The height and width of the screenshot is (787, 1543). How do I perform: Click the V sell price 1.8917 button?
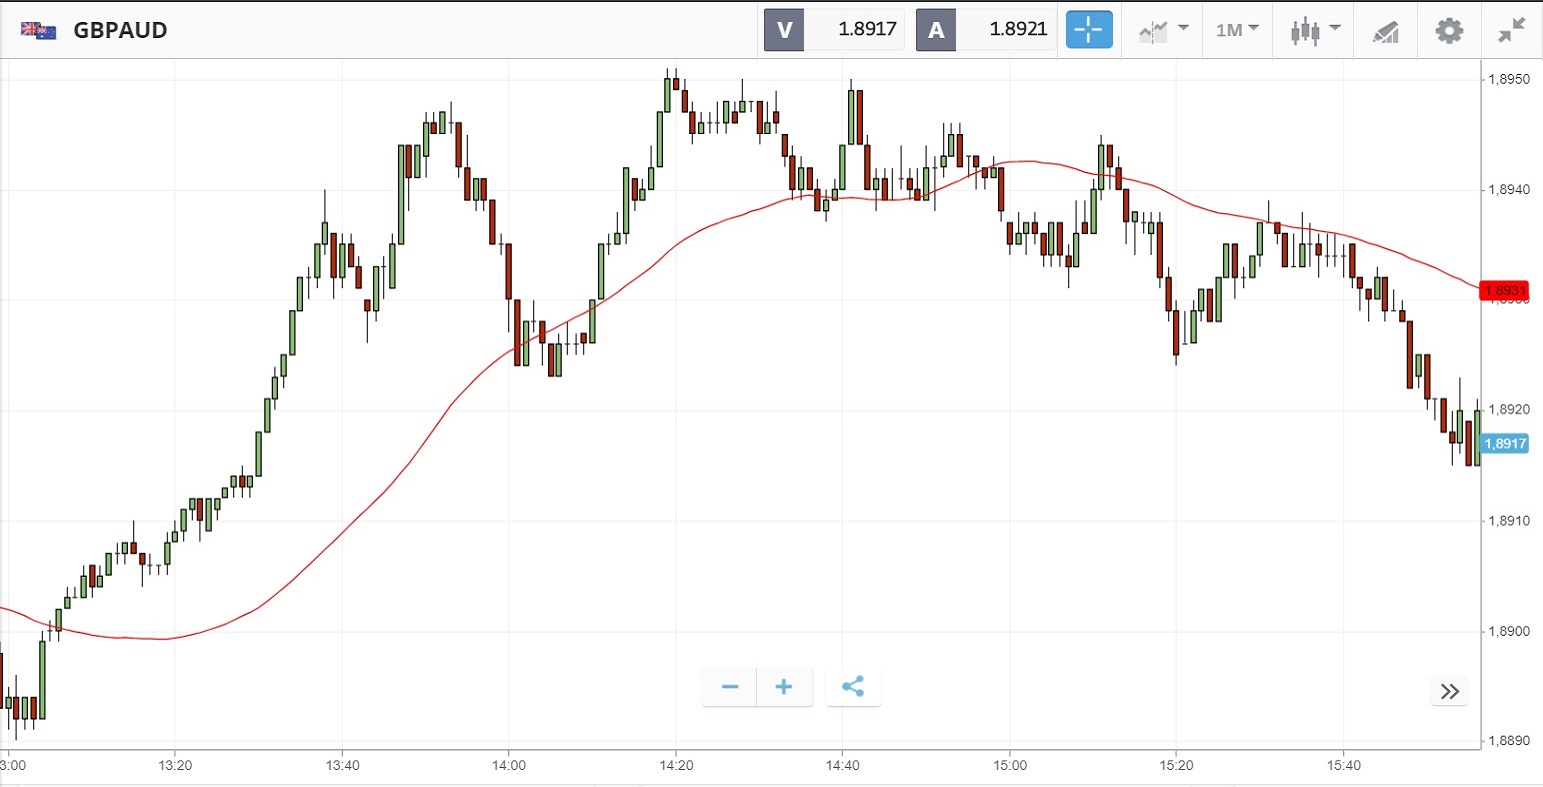coord(834,30)
